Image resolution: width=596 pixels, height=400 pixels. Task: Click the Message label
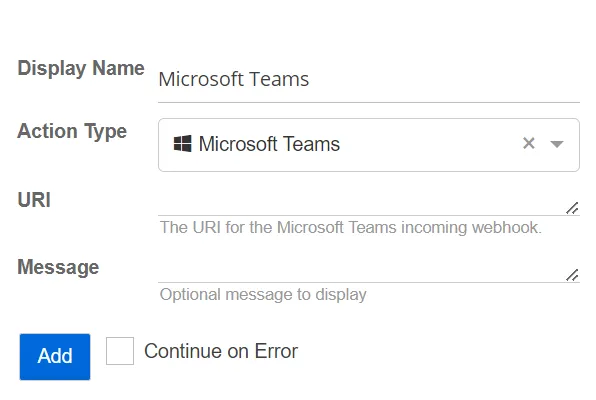click(x=58, y=267)
